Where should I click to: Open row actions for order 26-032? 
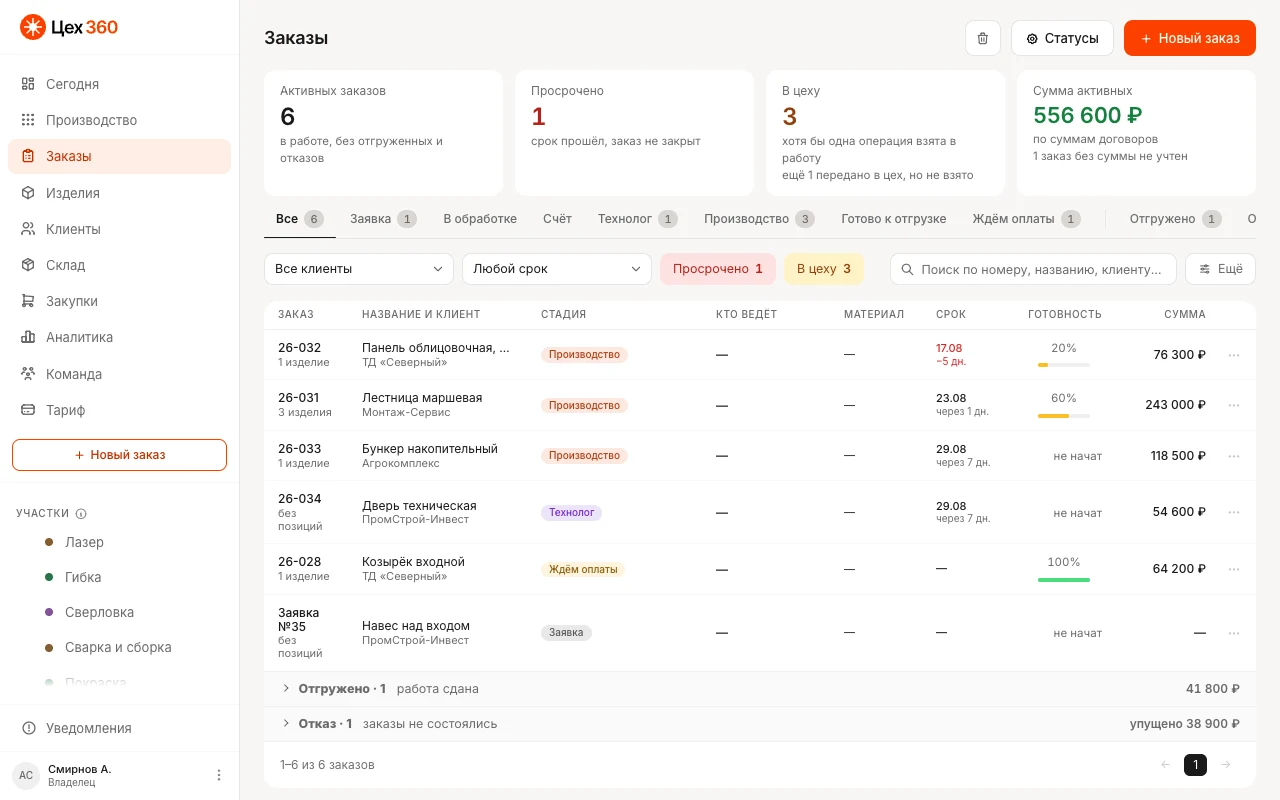pyautogui.click(x=1234, y=355)
